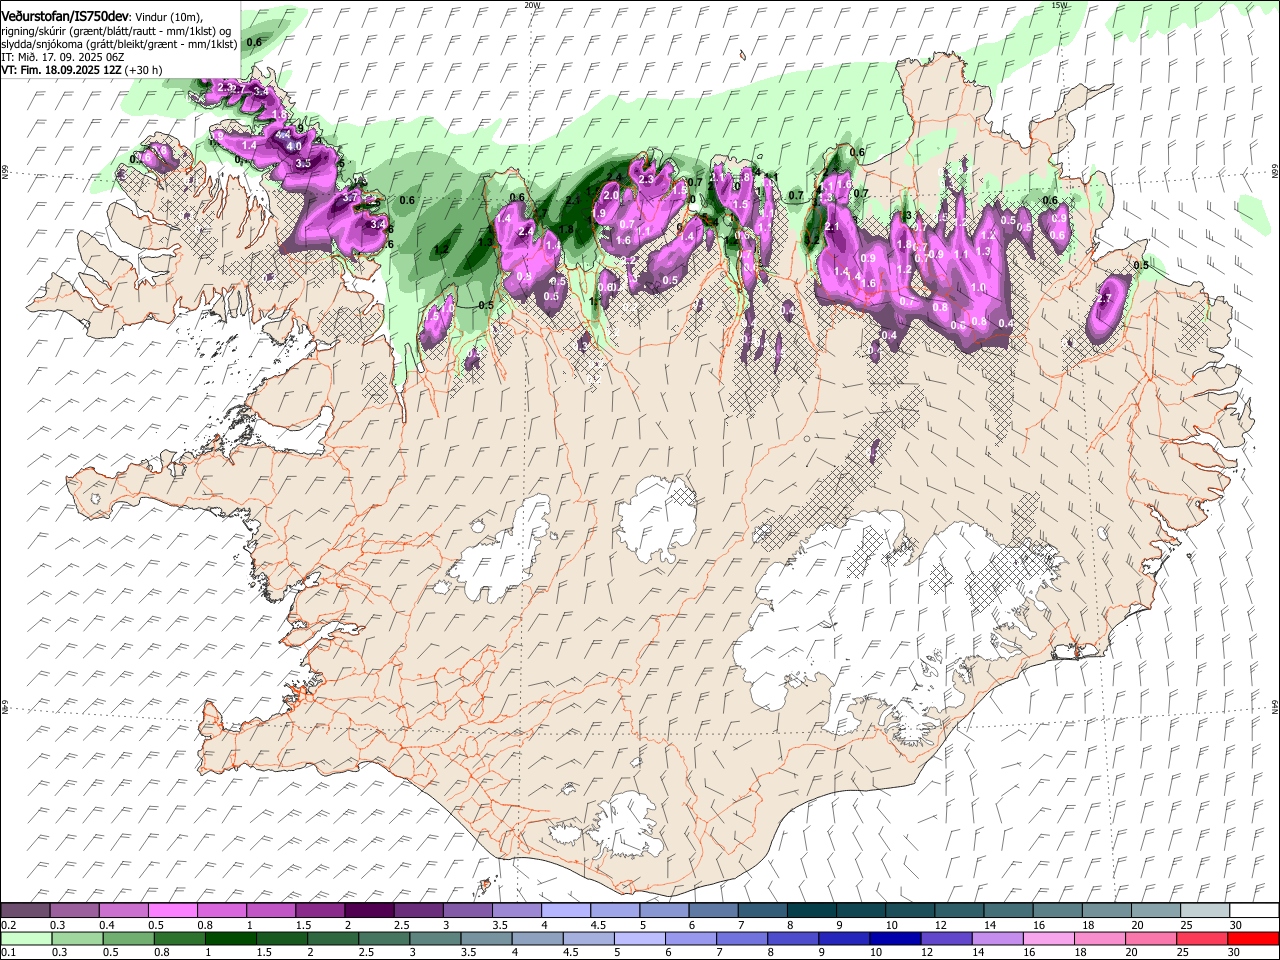Click the Veðurstofan/IS750dev map title
This screenshot has height=960, width=1280.
tap(65, 16)
